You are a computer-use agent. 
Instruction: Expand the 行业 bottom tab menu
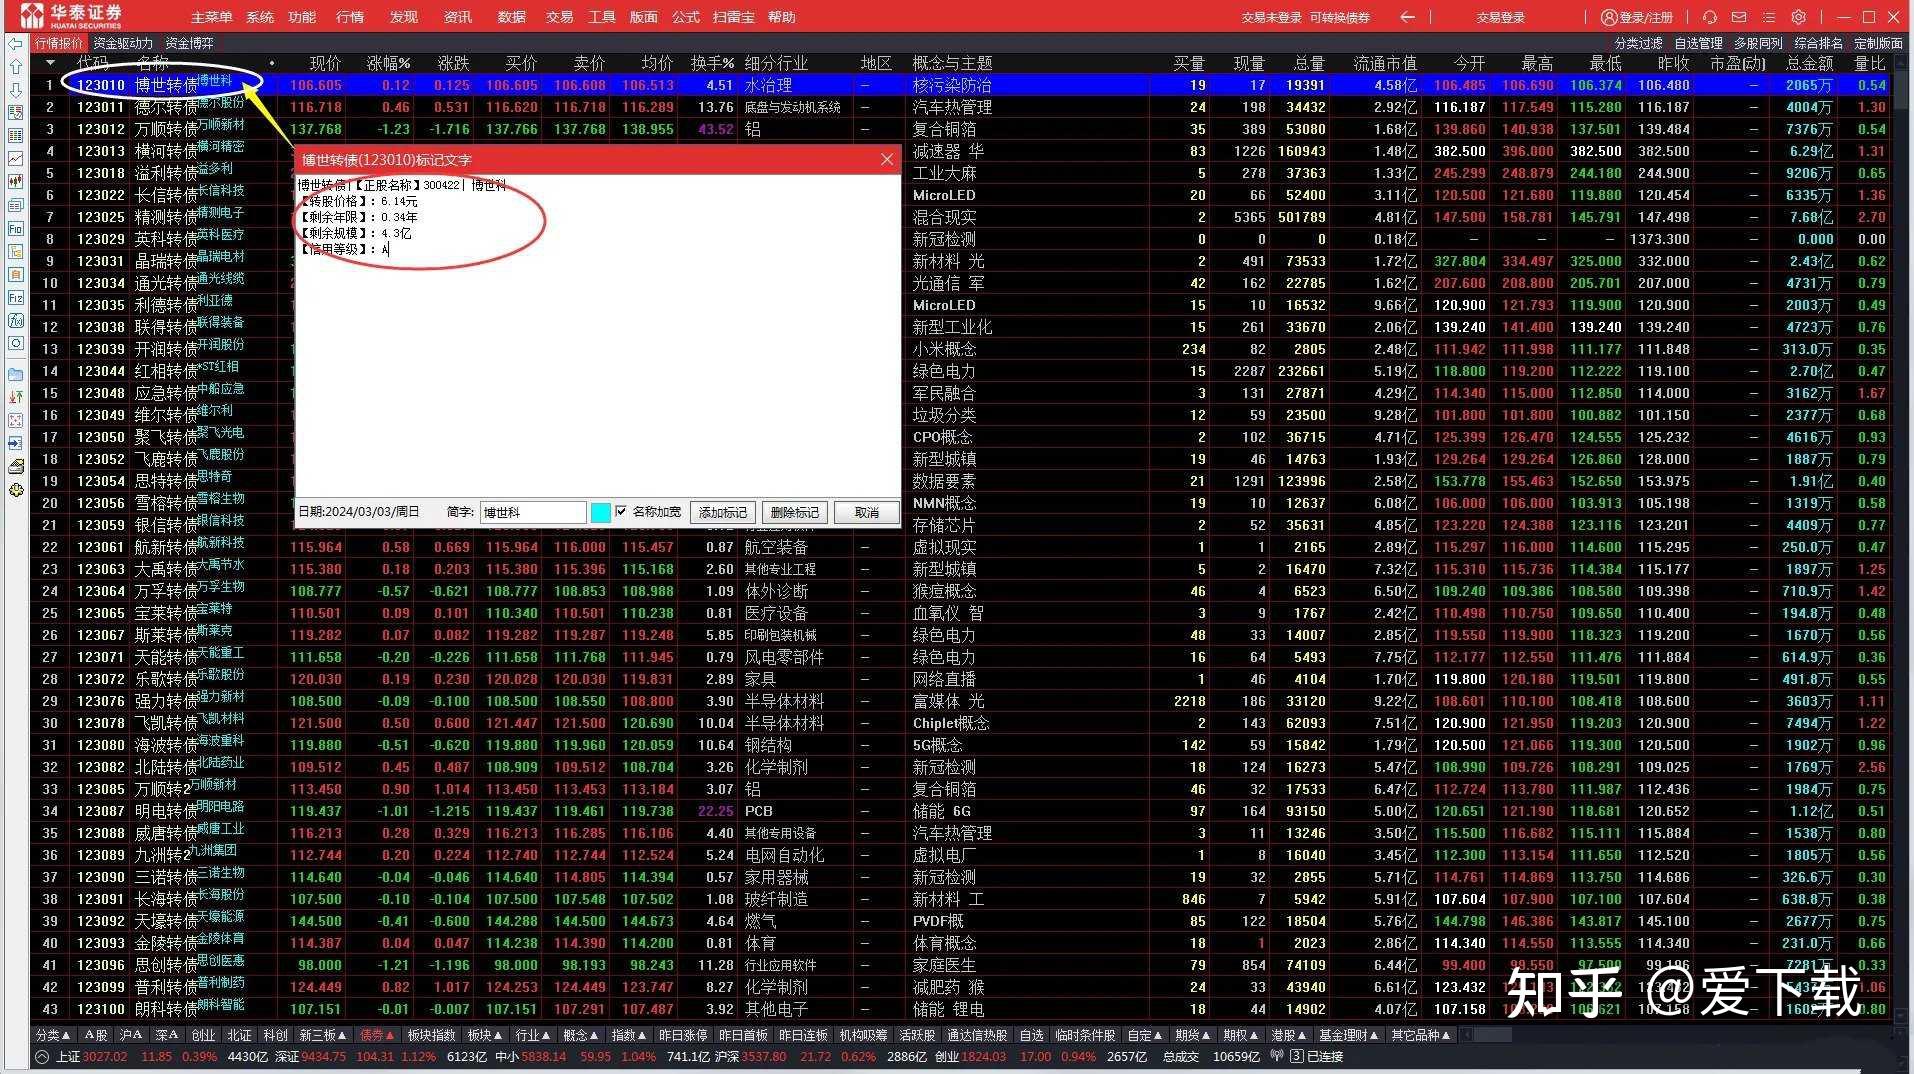tap(533, 1035)
